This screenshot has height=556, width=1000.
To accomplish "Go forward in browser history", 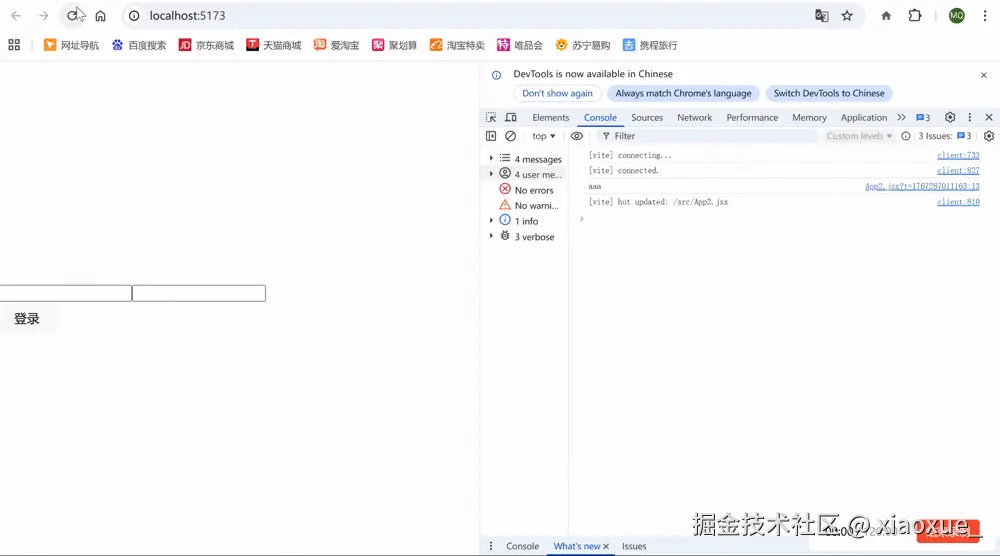I will 43,15.
